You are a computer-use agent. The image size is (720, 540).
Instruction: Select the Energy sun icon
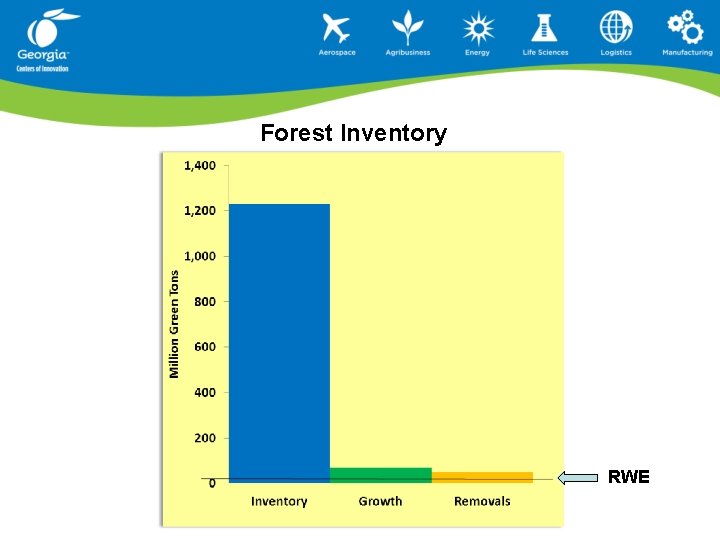[x=478, y=28]
